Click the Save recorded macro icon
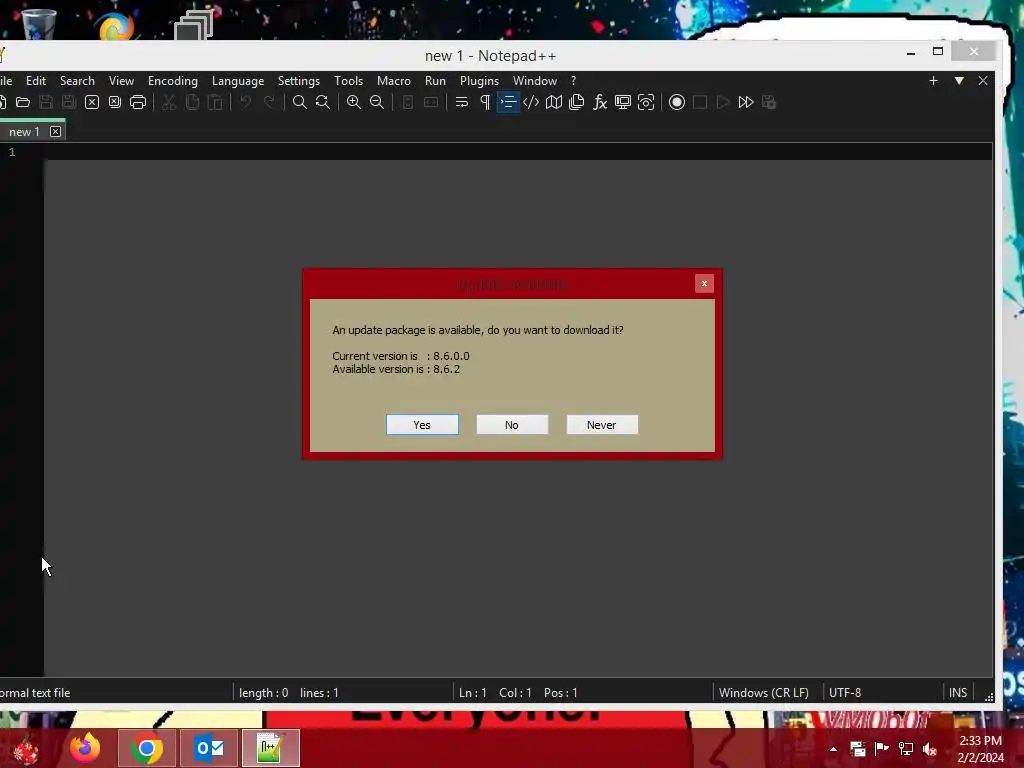 (769, 102)
